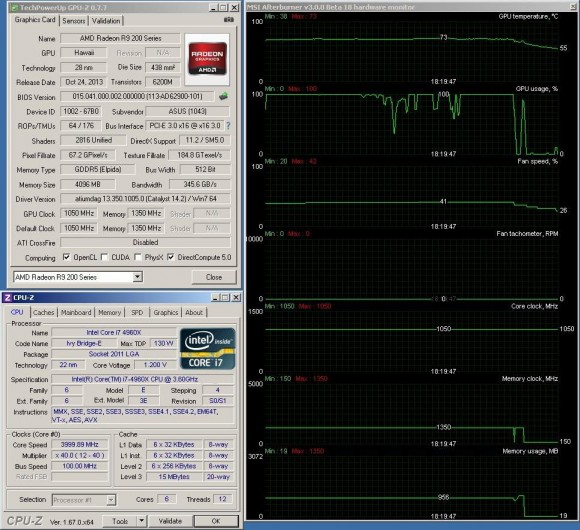The height and width of the screenshot is (530, 580).
Task: Click the CPU-Z Validate button
Action: coord(170,521)
